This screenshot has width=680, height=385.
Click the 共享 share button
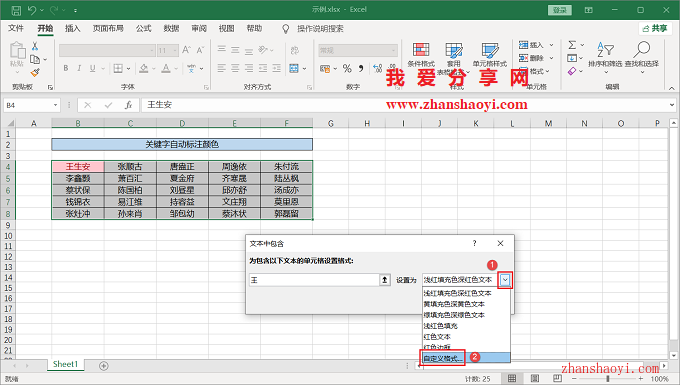coord(655,28)
